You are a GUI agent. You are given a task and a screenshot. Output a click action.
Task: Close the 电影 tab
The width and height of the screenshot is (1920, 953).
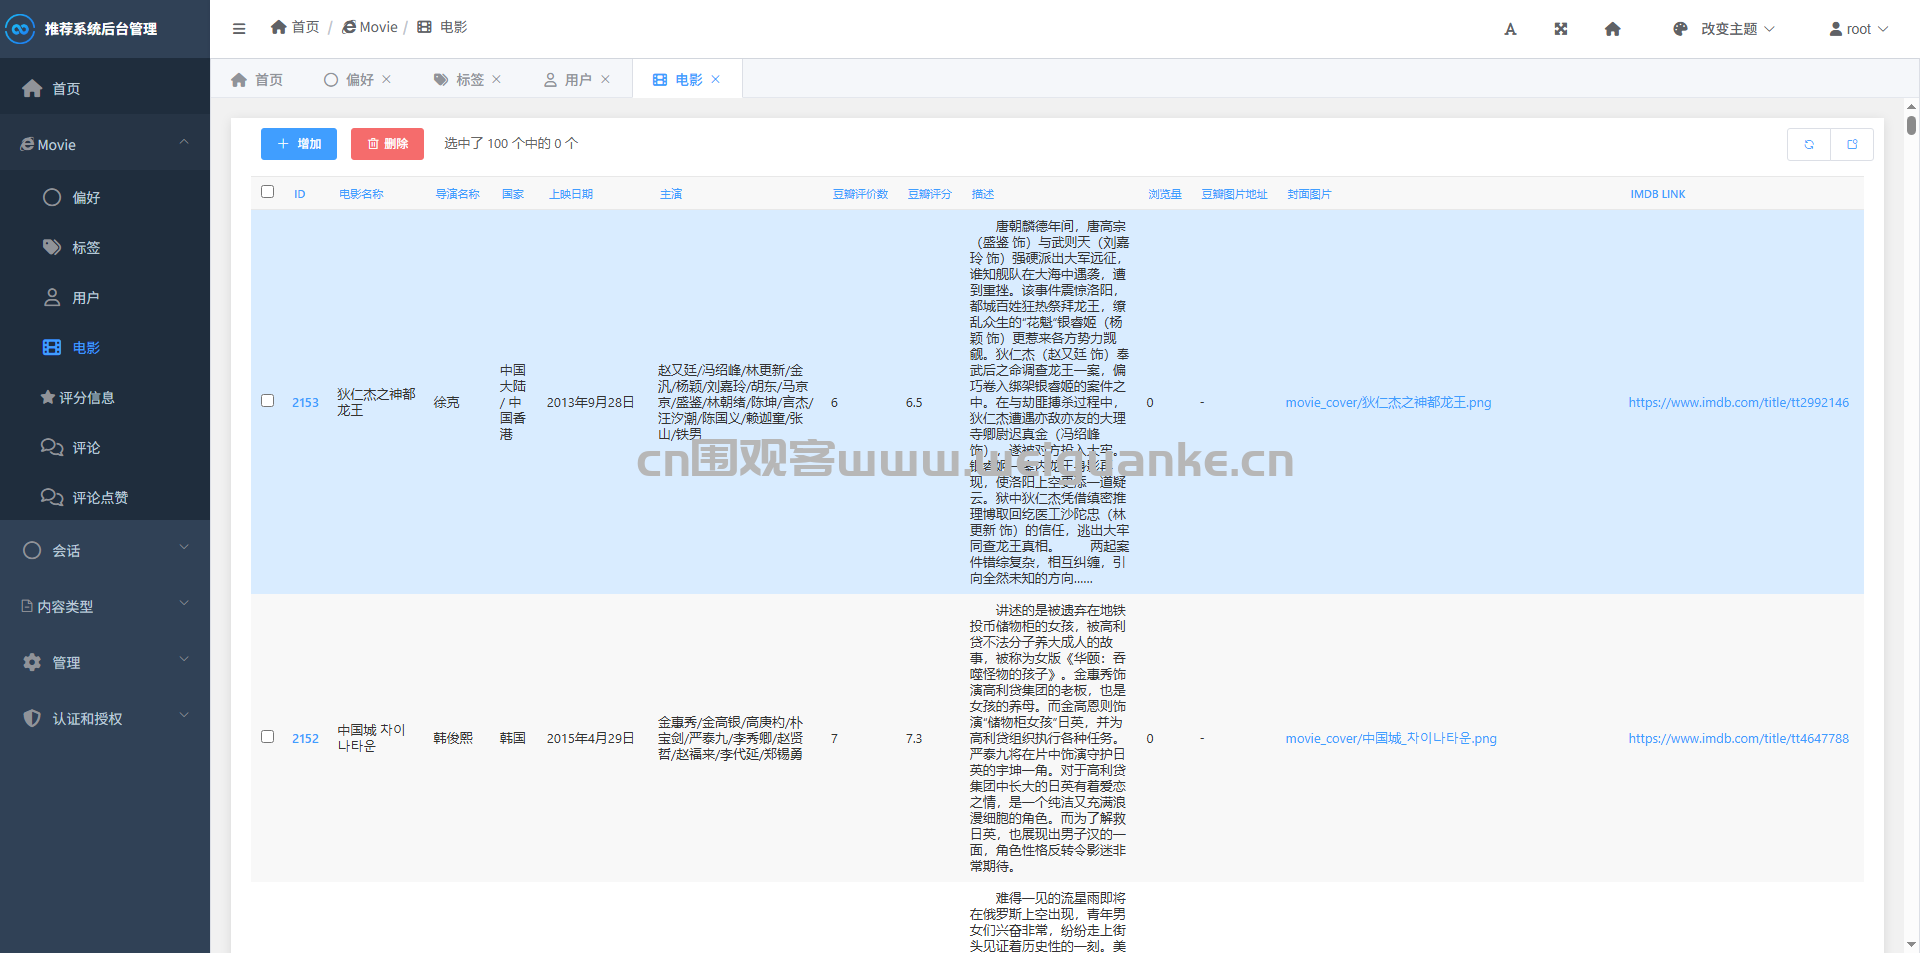[716, 79]
